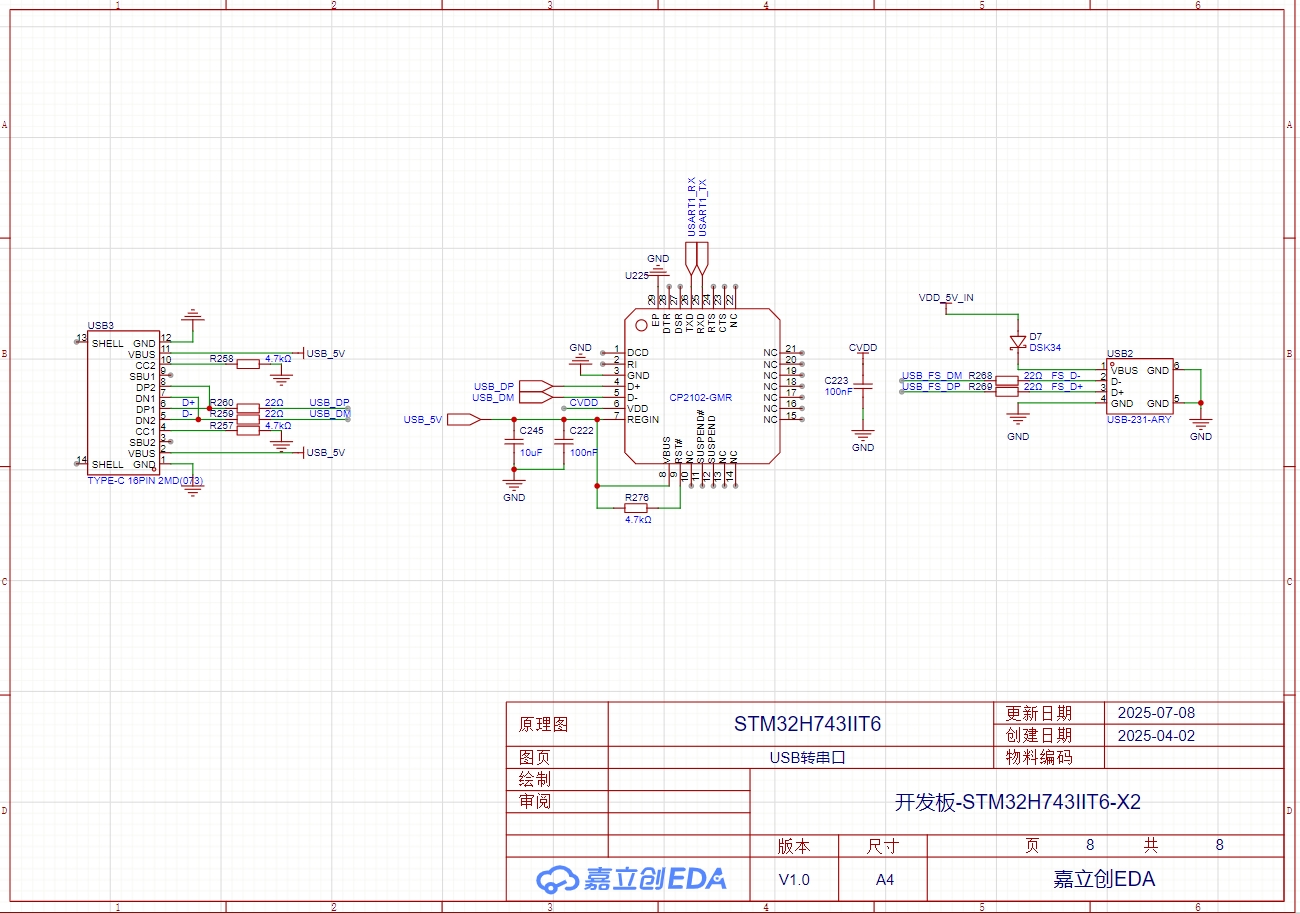Click the USB_FS_DP net label

click(x=932, y=386)
